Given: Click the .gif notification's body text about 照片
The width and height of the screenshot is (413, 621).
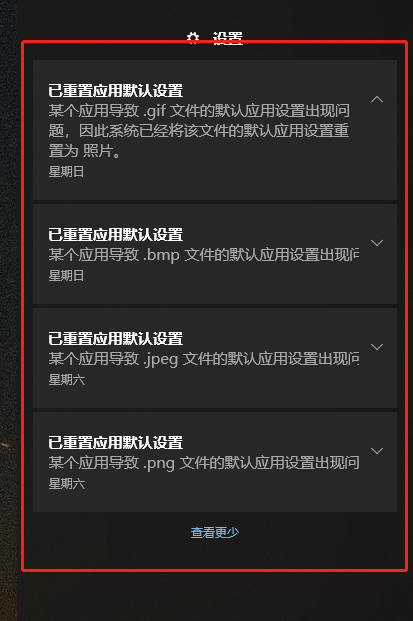Looking at the screenshot, I should (x=199, y=131).
